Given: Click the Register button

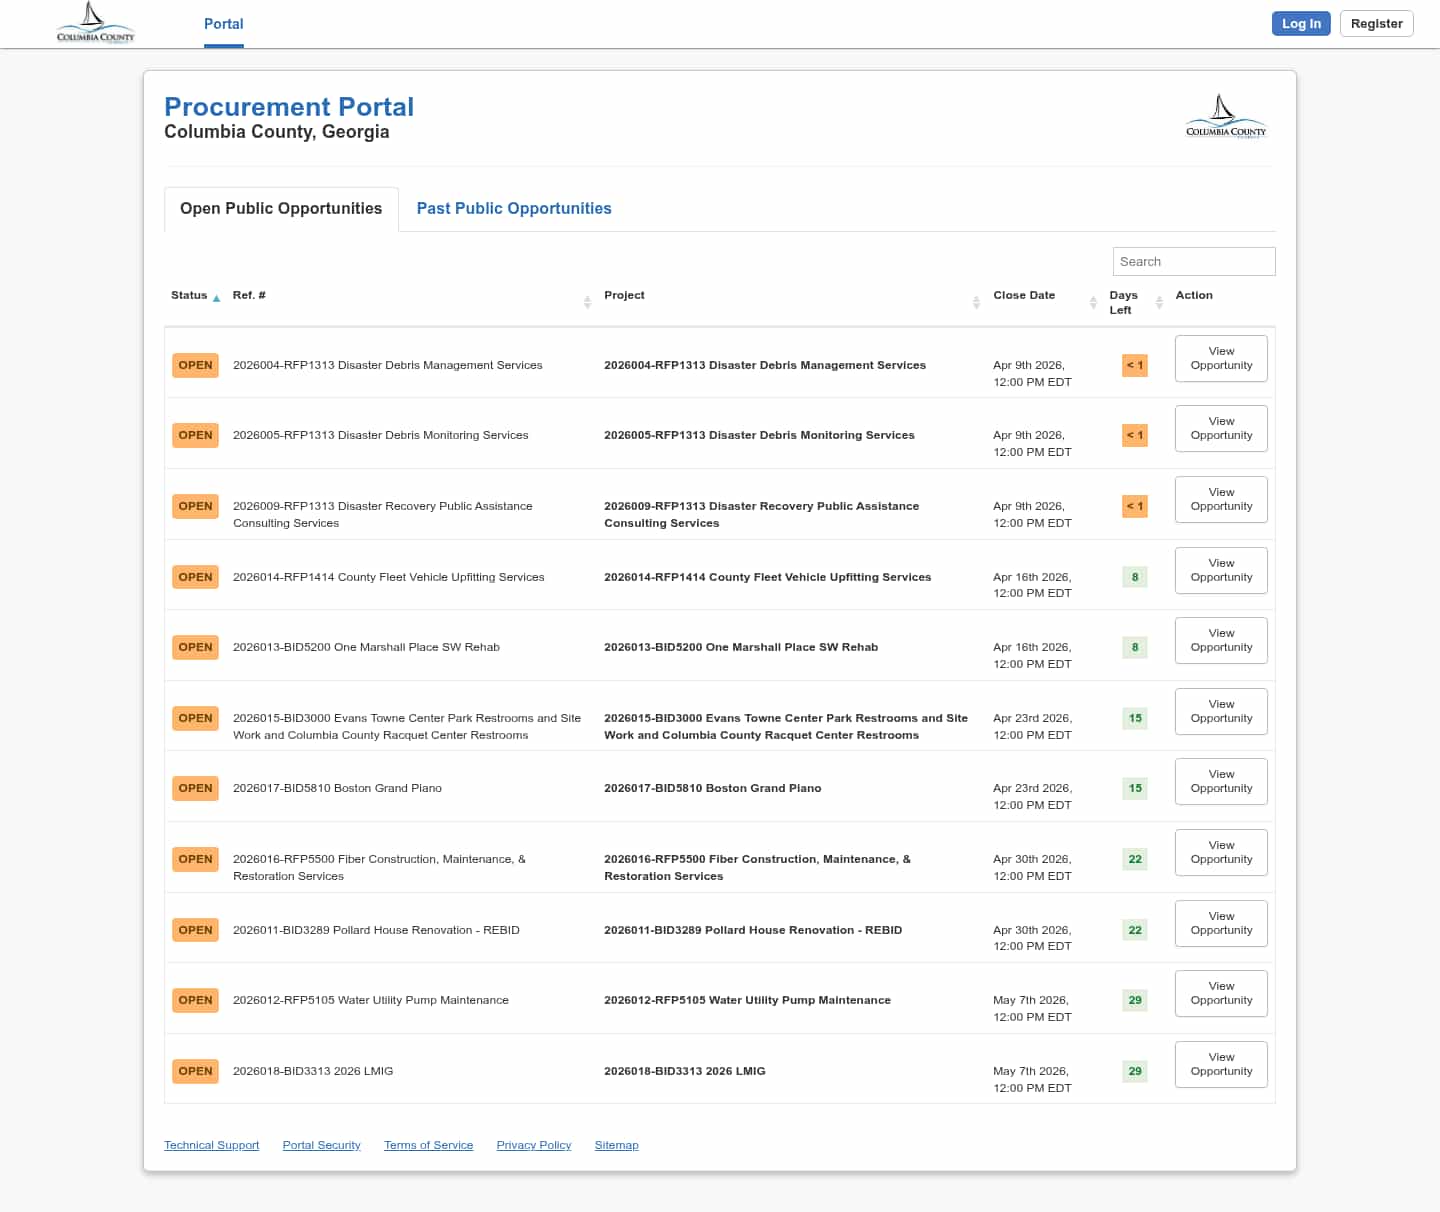Looking at the screenshot, I should pyautogui.click(x=1376, y=23).
